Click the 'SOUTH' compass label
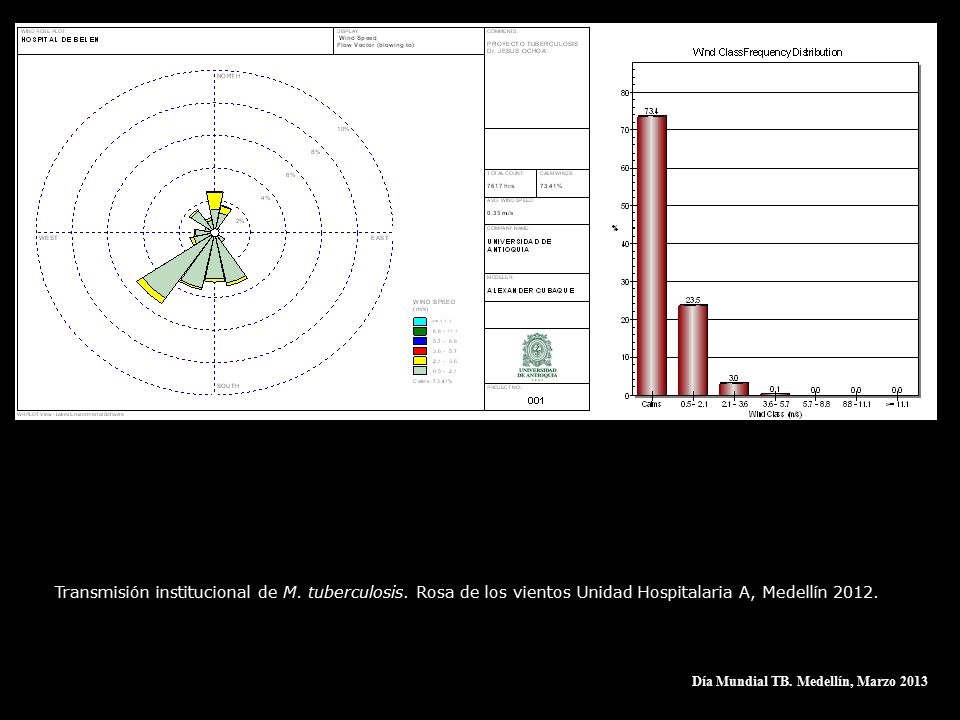 click(x=228, y=386)
